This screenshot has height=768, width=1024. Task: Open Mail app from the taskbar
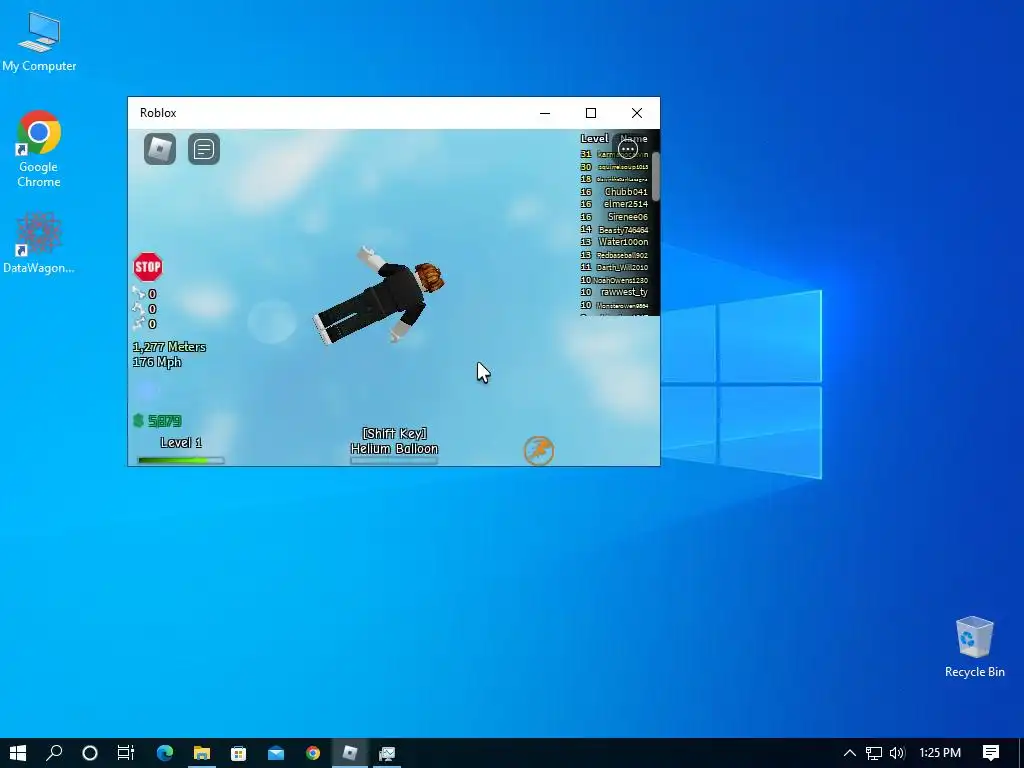coord(276,753)
